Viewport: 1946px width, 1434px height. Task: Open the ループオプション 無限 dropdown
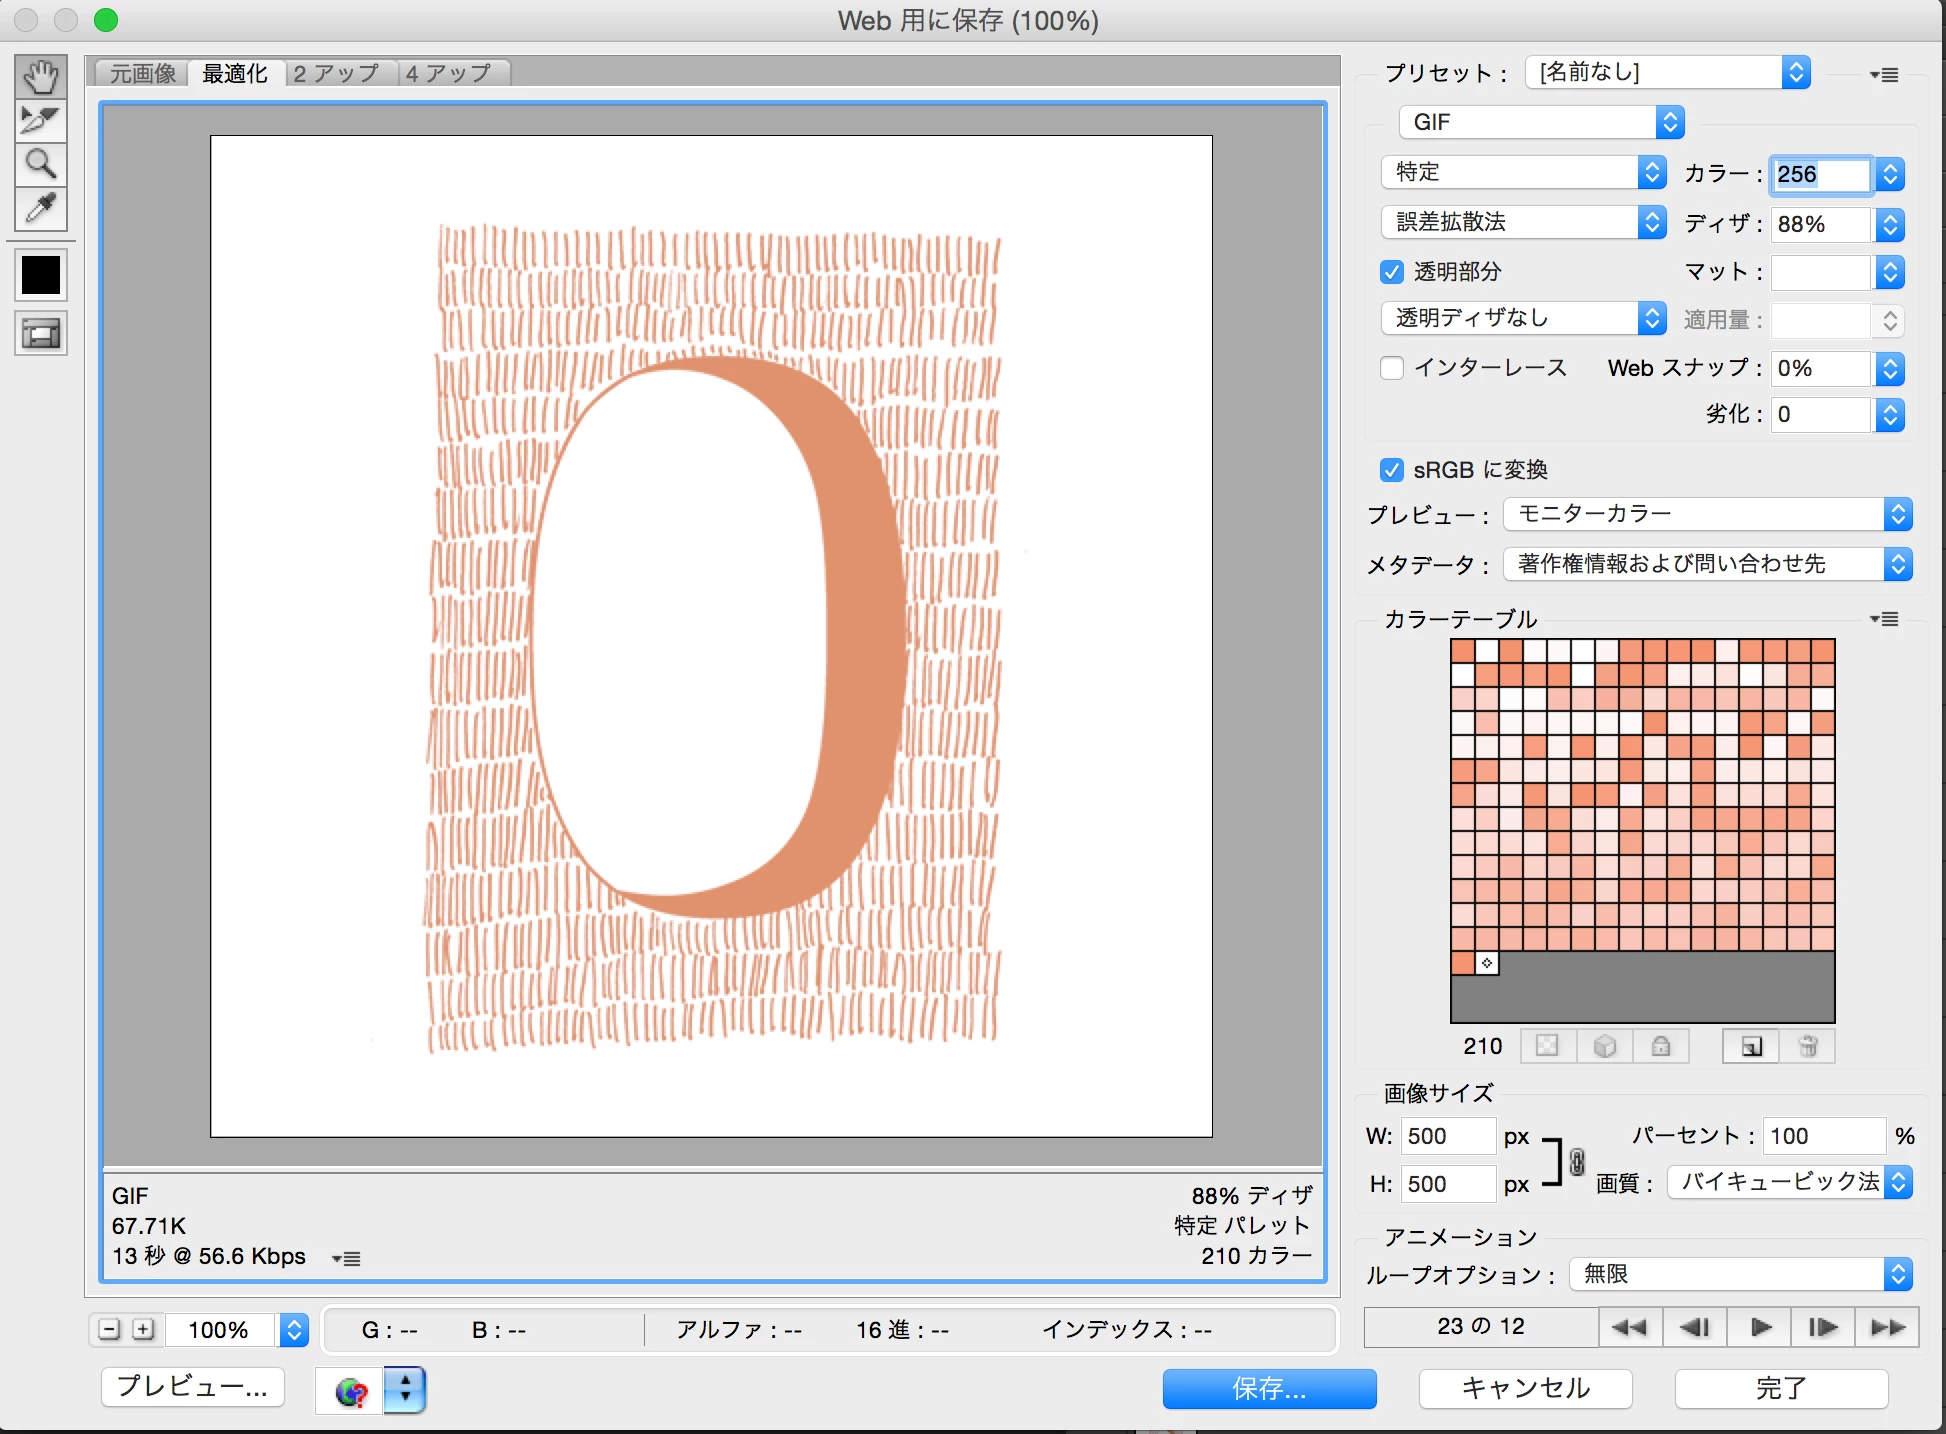[1740, 1274]
